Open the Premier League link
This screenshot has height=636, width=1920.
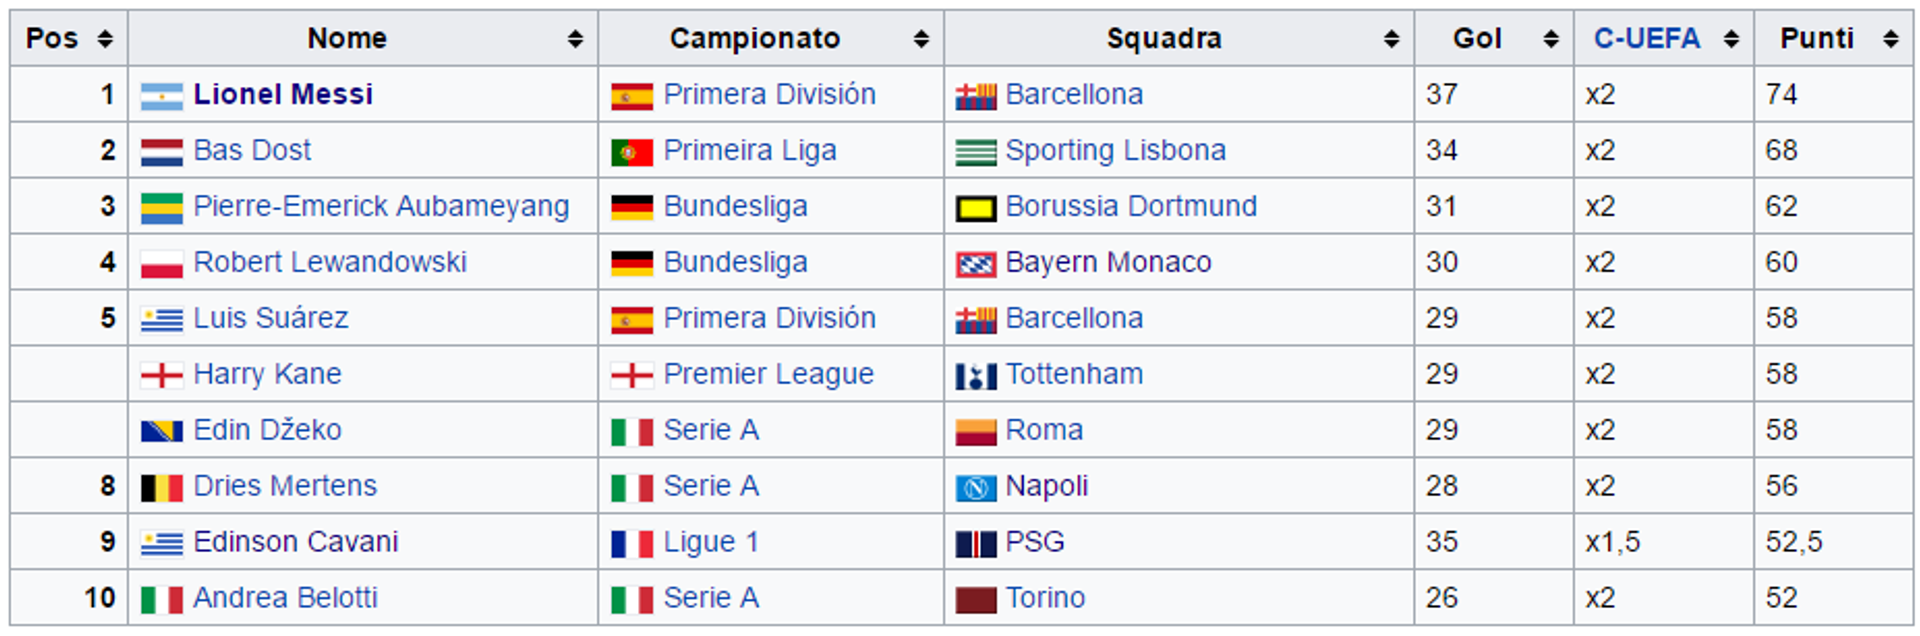(768, 374)
